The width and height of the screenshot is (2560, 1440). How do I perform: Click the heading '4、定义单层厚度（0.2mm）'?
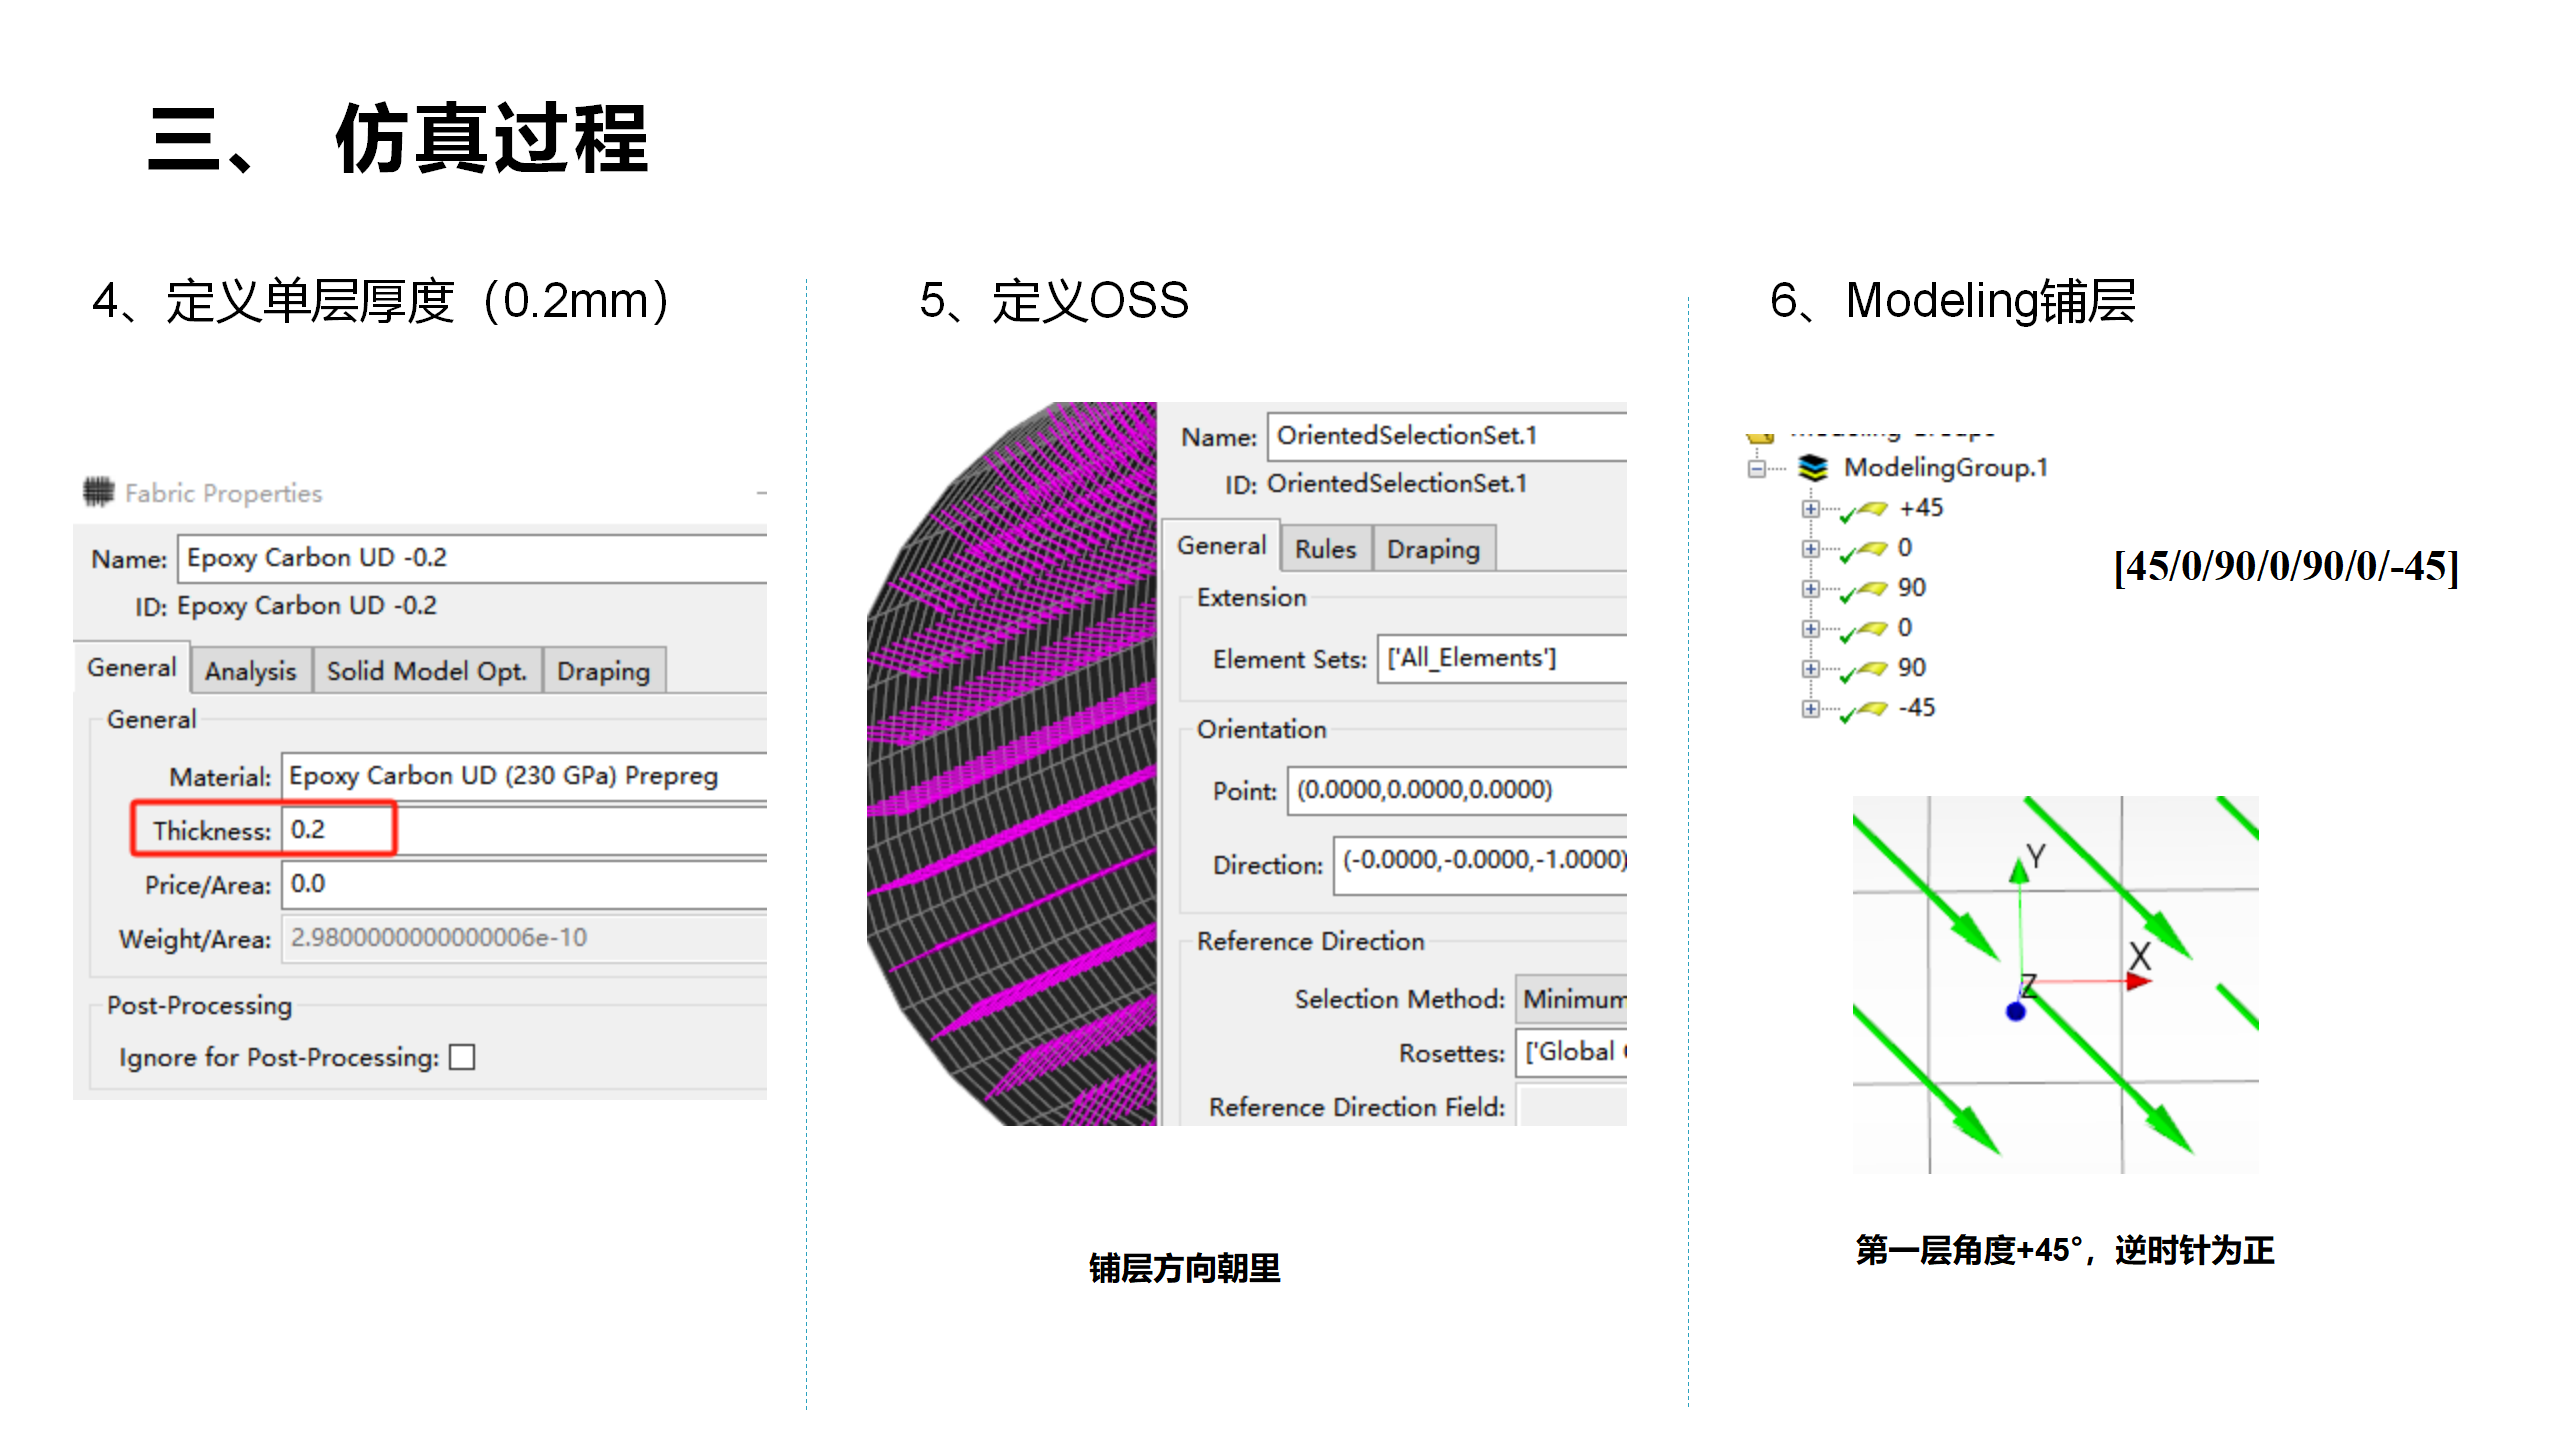coord(381,301)
